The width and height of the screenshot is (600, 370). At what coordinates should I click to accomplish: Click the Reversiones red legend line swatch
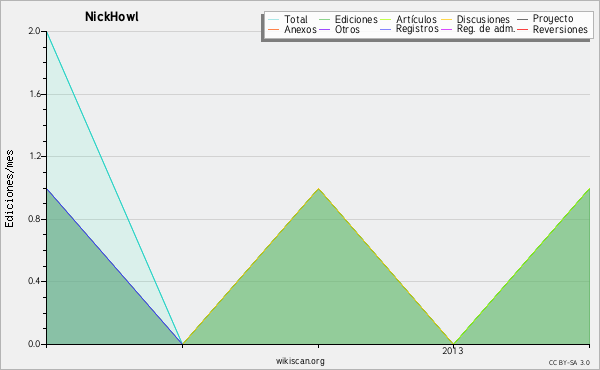tap(523, 29)
